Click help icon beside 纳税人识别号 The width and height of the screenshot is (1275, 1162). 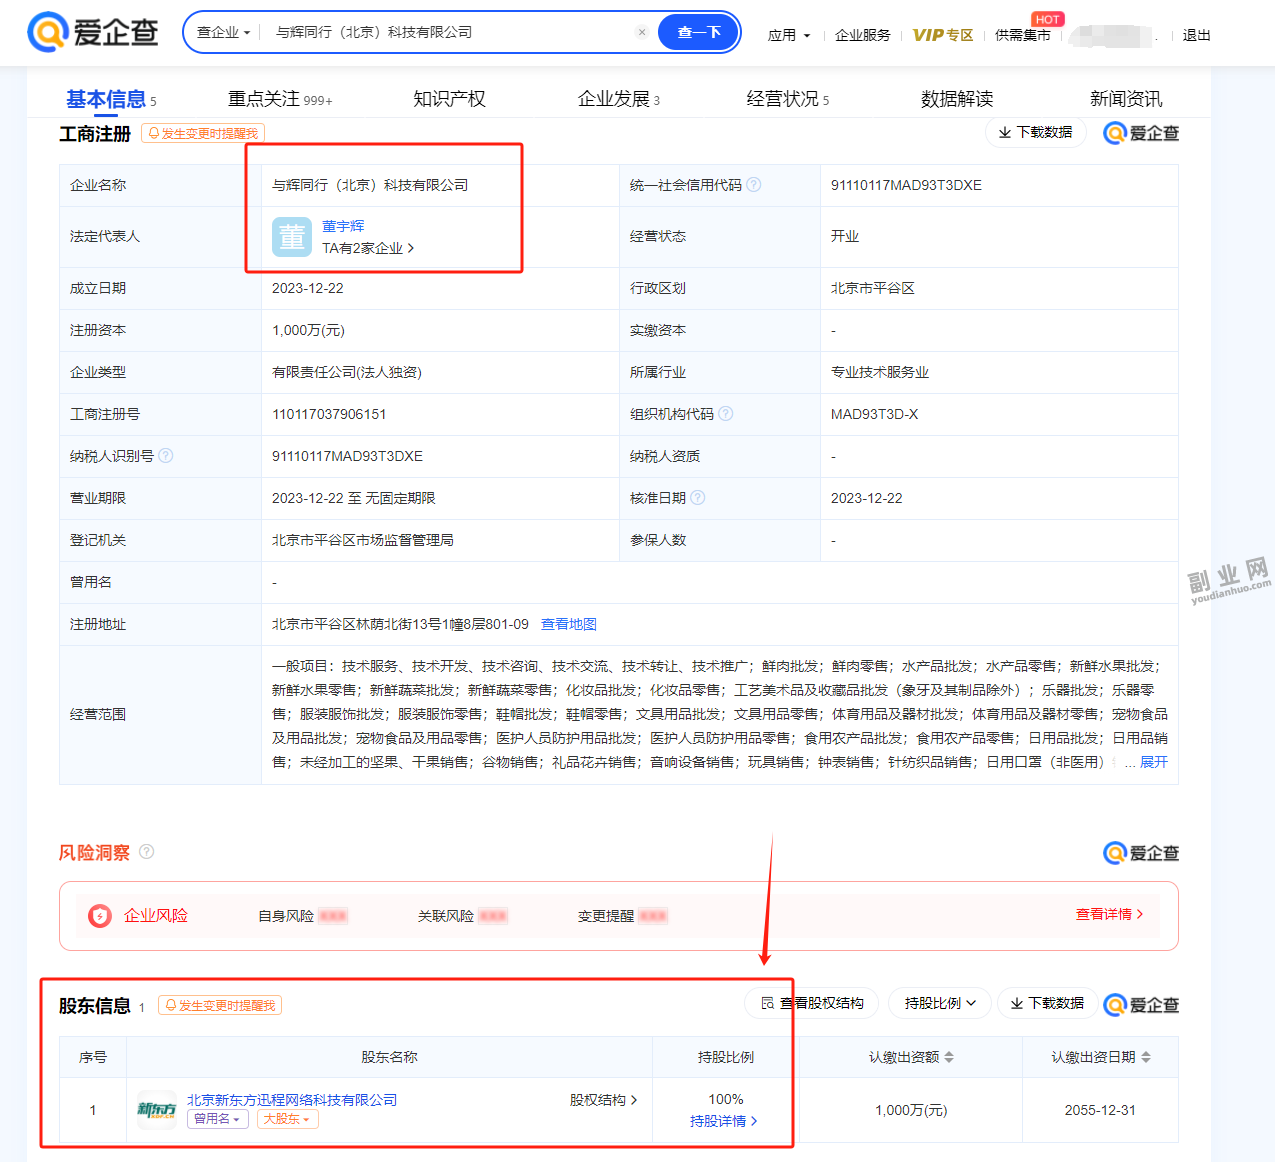coord(166,456)
